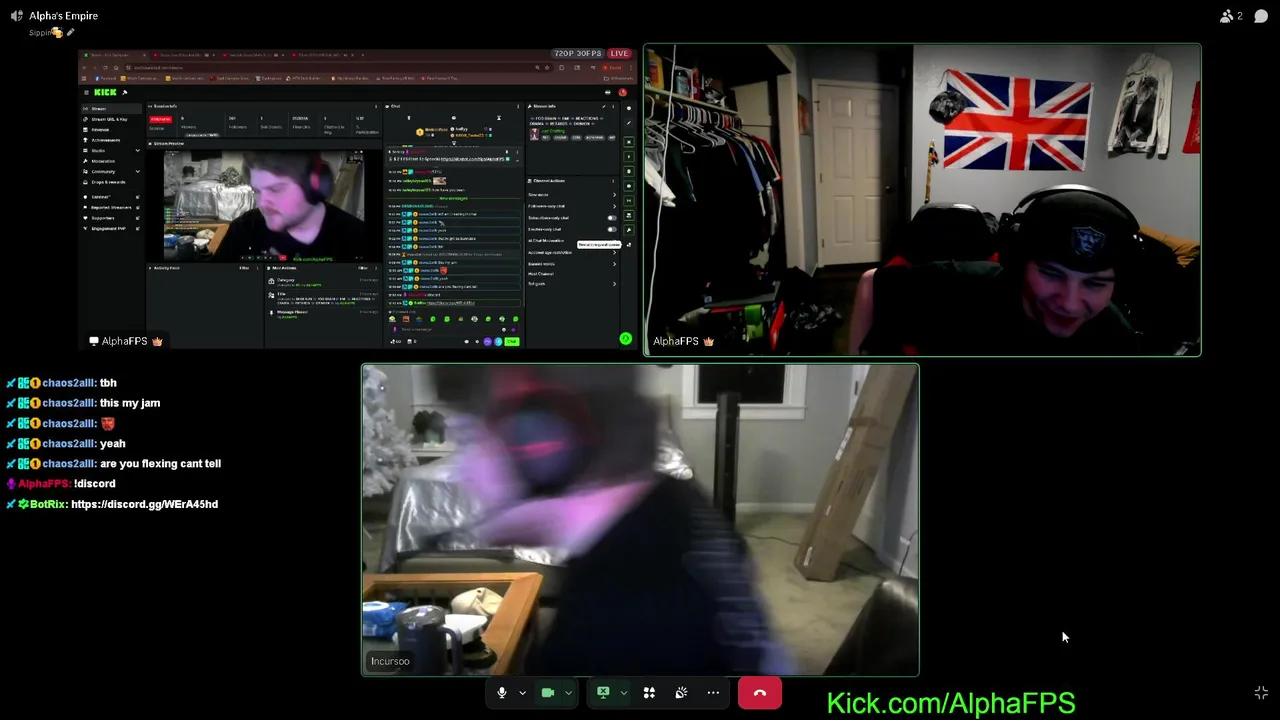Mute the microphone in call controls
This screenshot has width=1280, height=720.
tap(502, 692)
